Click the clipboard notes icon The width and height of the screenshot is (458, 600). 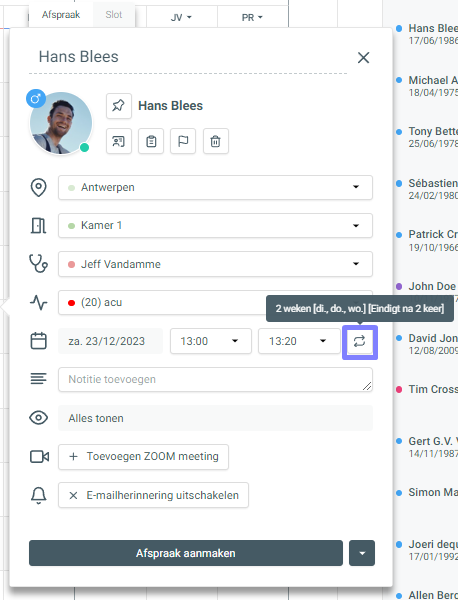coord(151,141)
